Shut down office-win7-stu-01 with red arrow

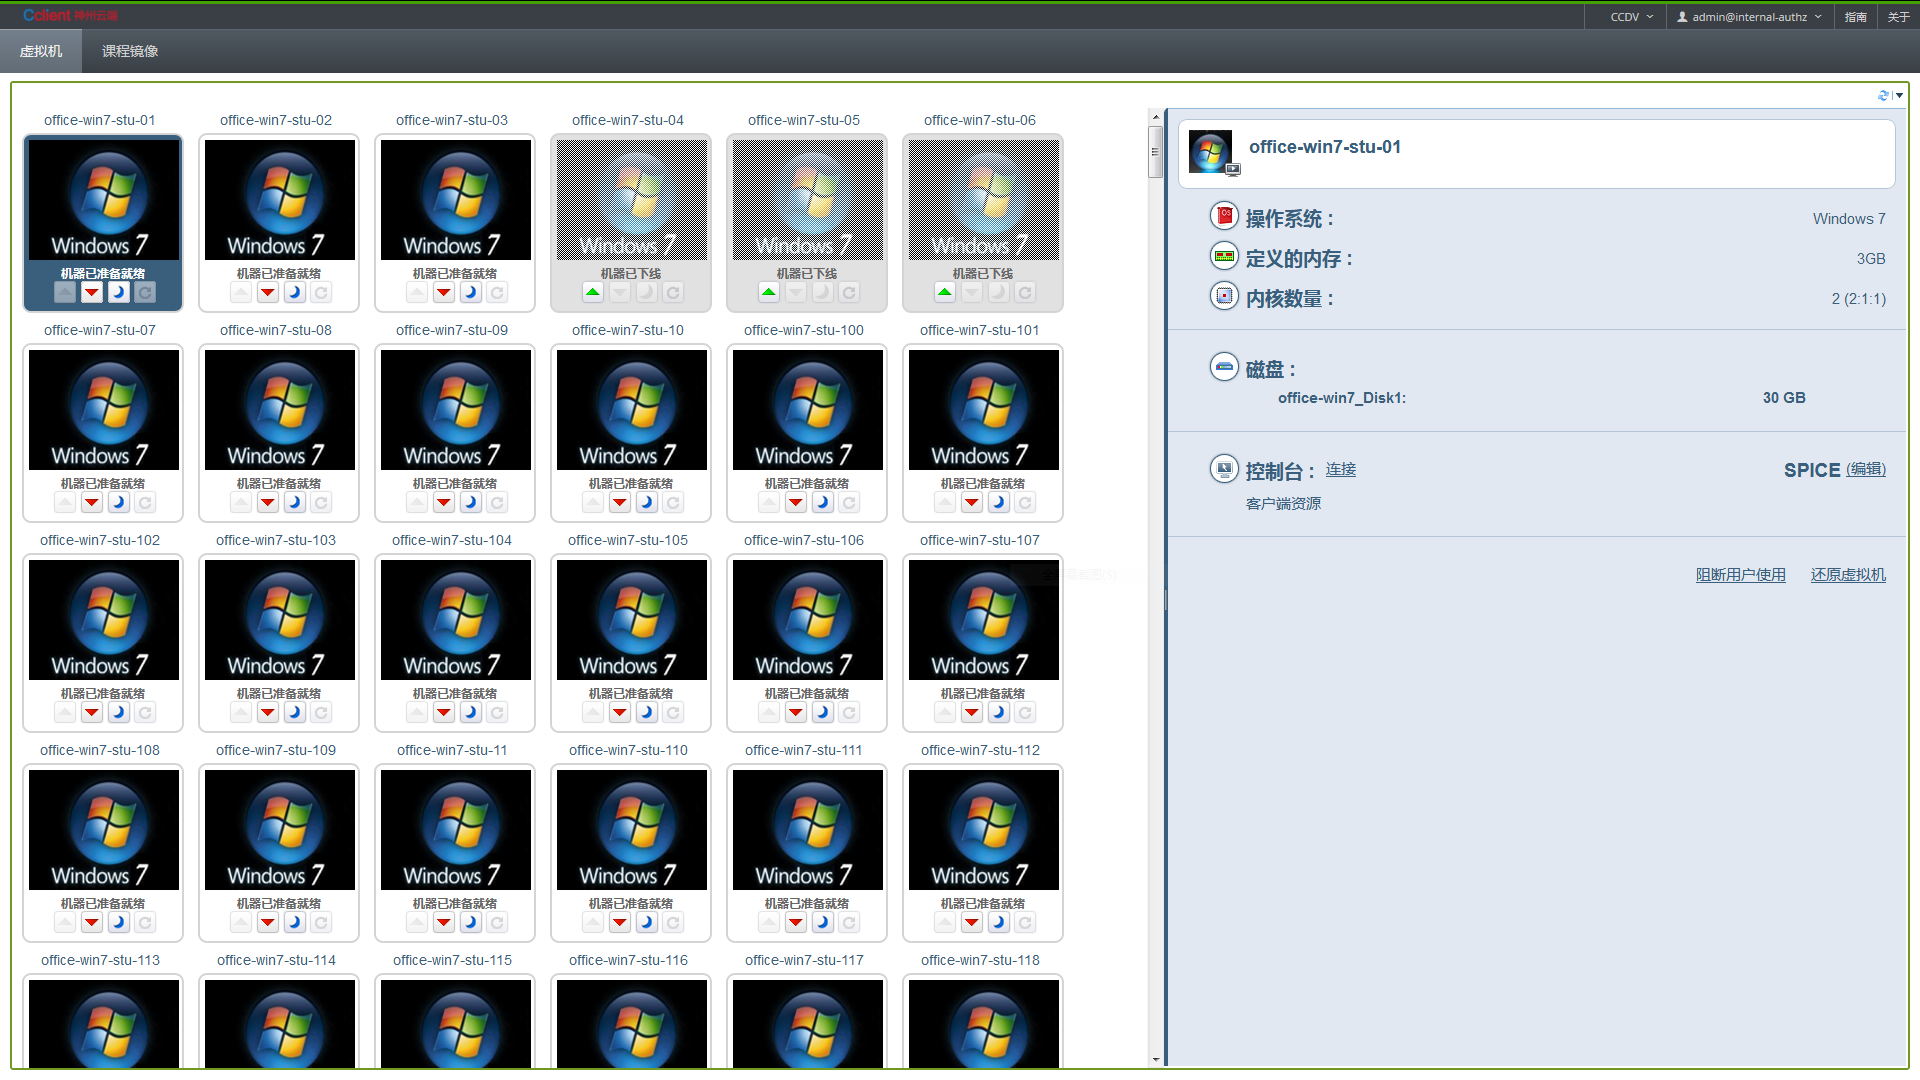92,293
